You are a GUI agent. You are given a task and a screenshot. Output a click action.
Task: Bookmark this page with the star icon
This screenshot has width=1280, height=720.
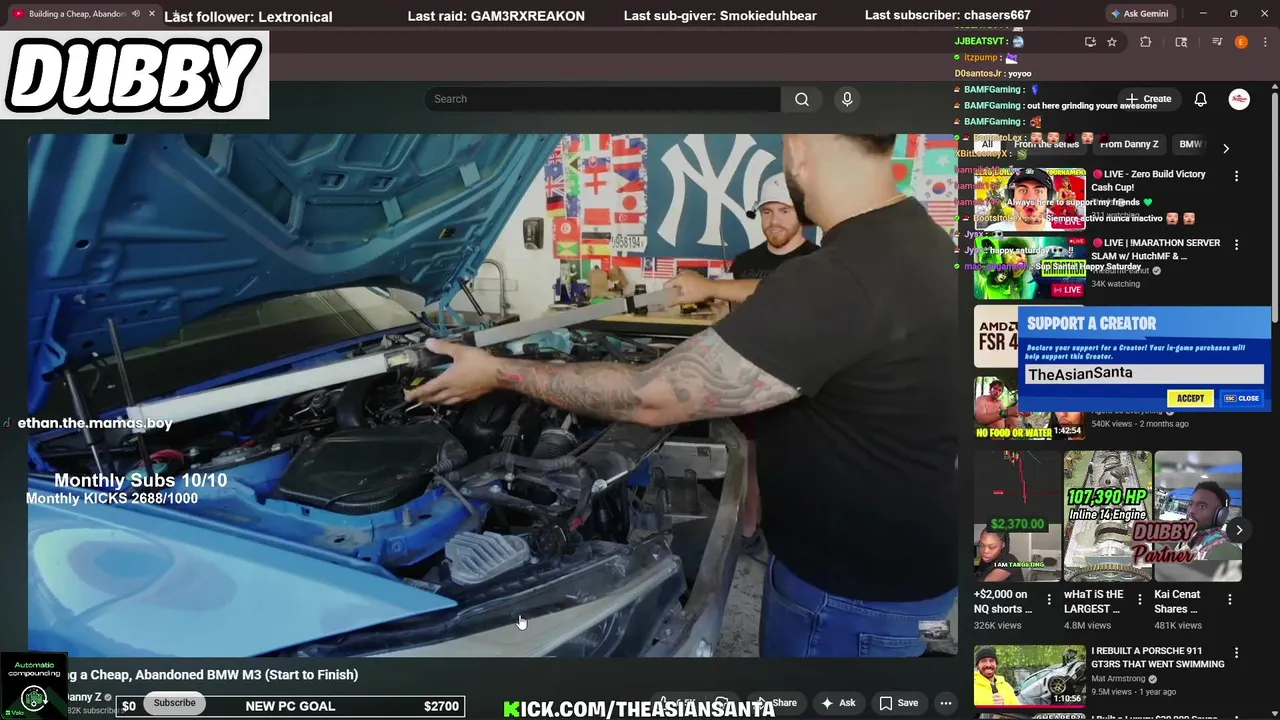(1112, 42)
